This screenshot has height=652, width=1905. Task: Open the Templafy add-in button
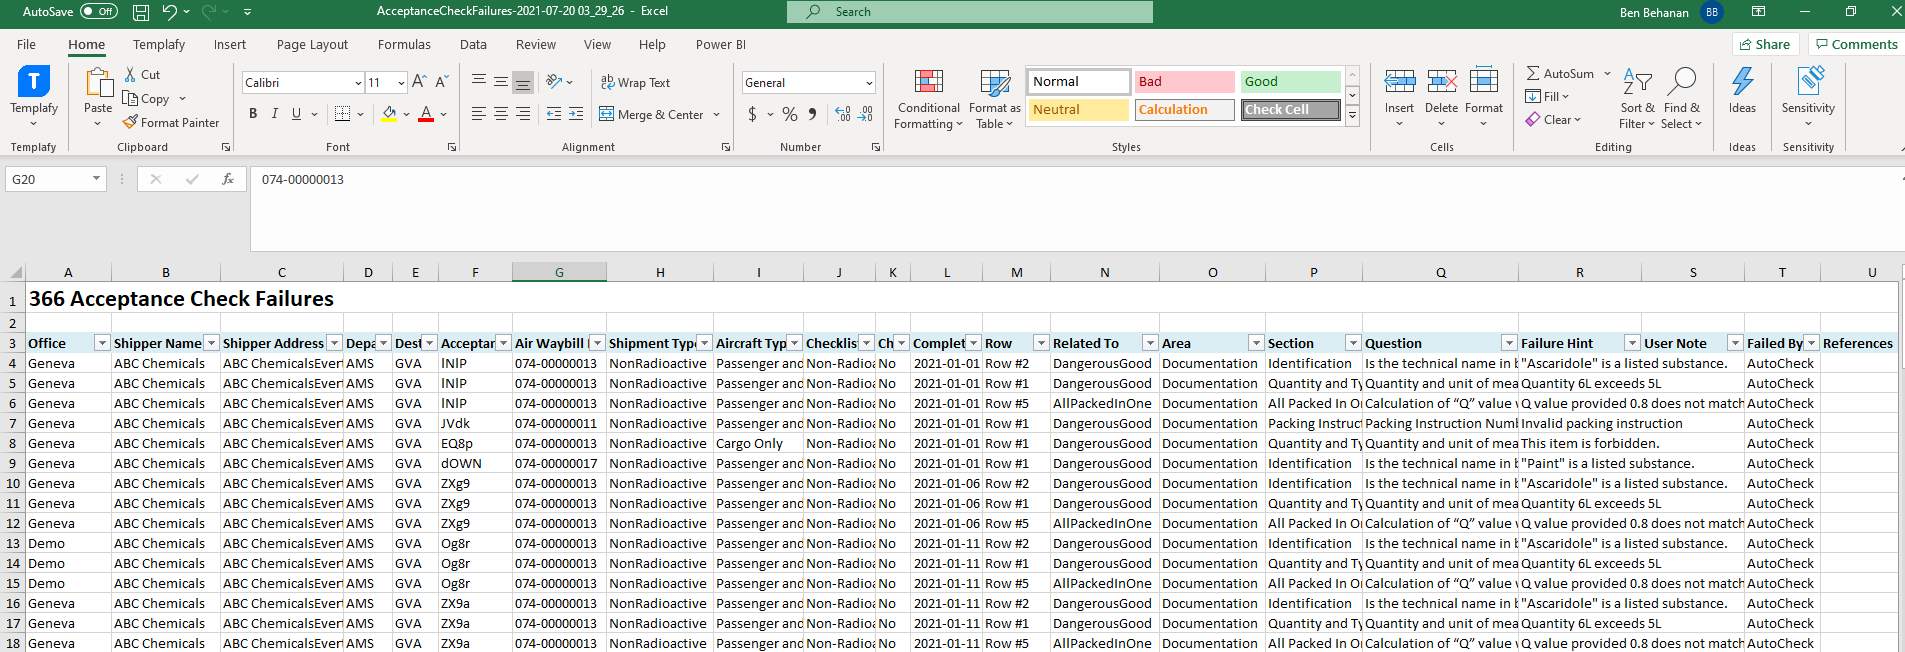[x=34, y=95]
